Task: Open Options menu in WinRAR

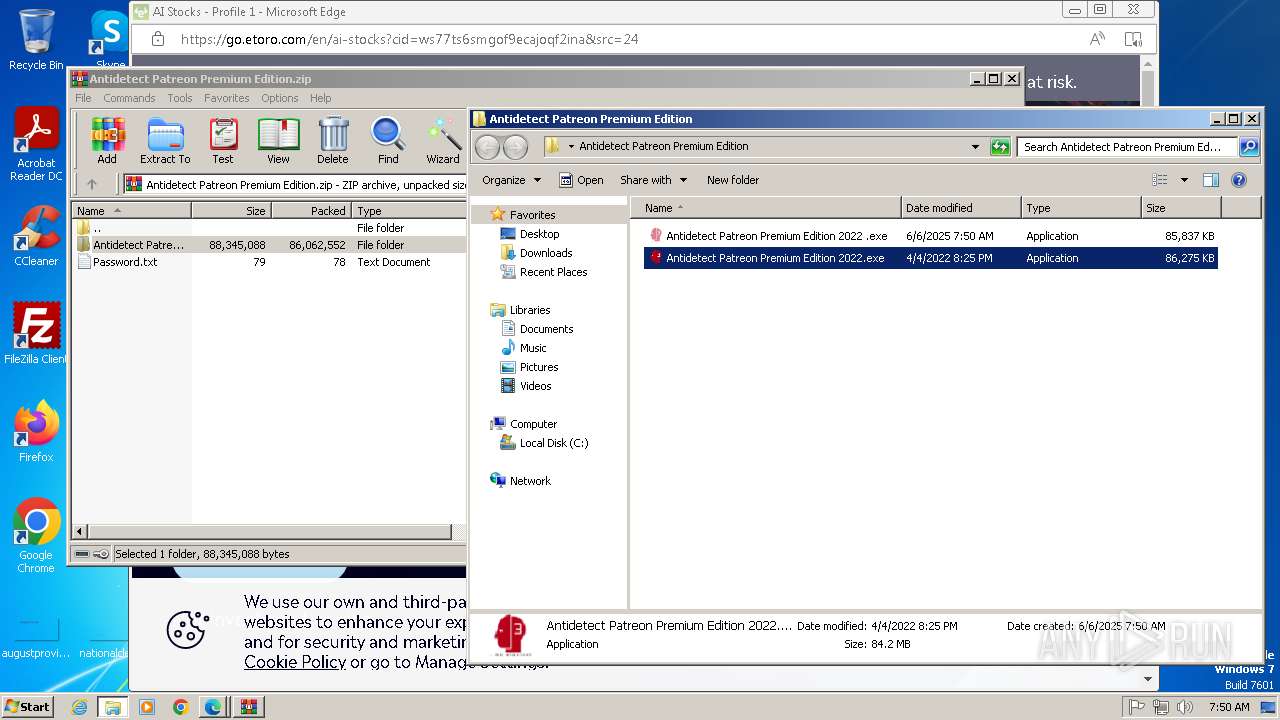Action: (280, 98)
